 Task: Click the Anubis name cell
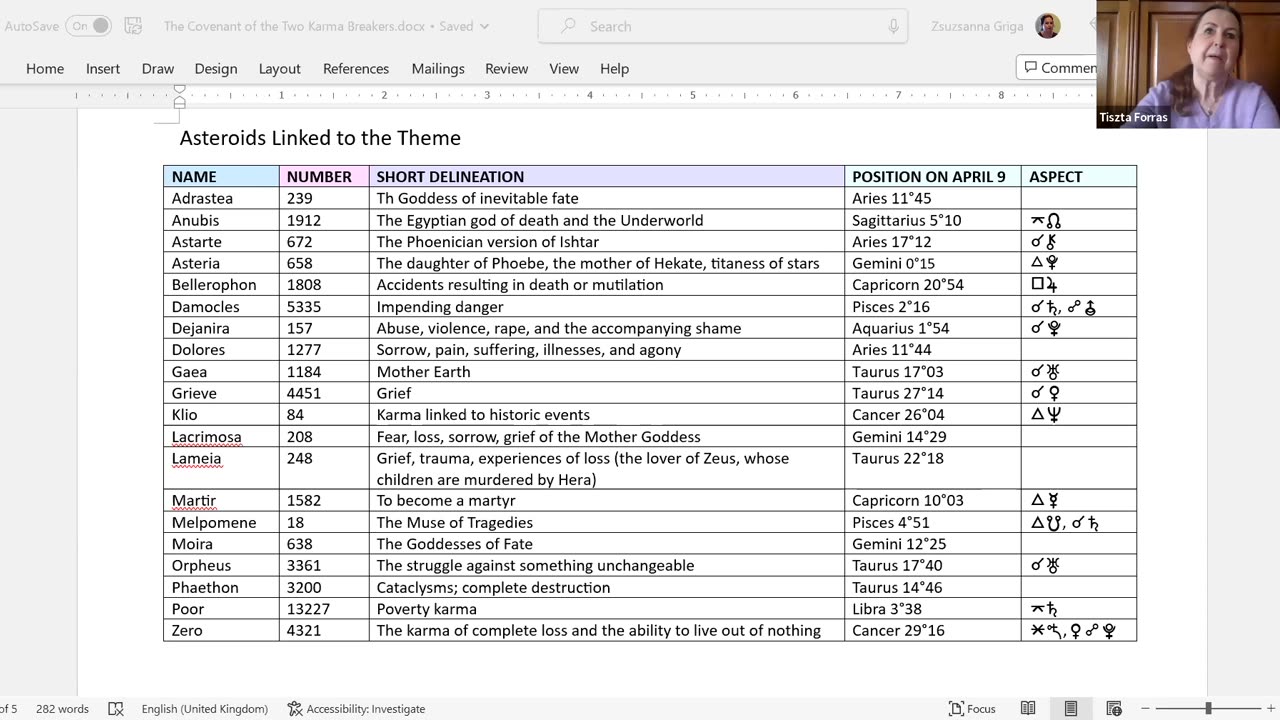click(221, 220)
